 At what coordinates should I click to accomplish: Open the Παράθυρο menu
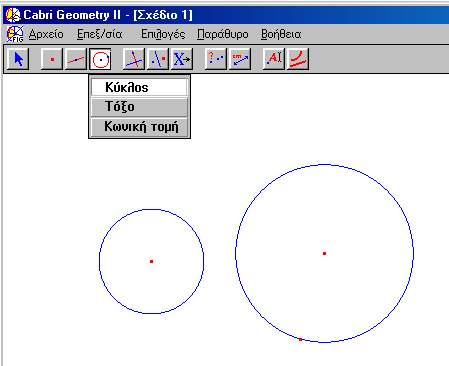[223, 34]
